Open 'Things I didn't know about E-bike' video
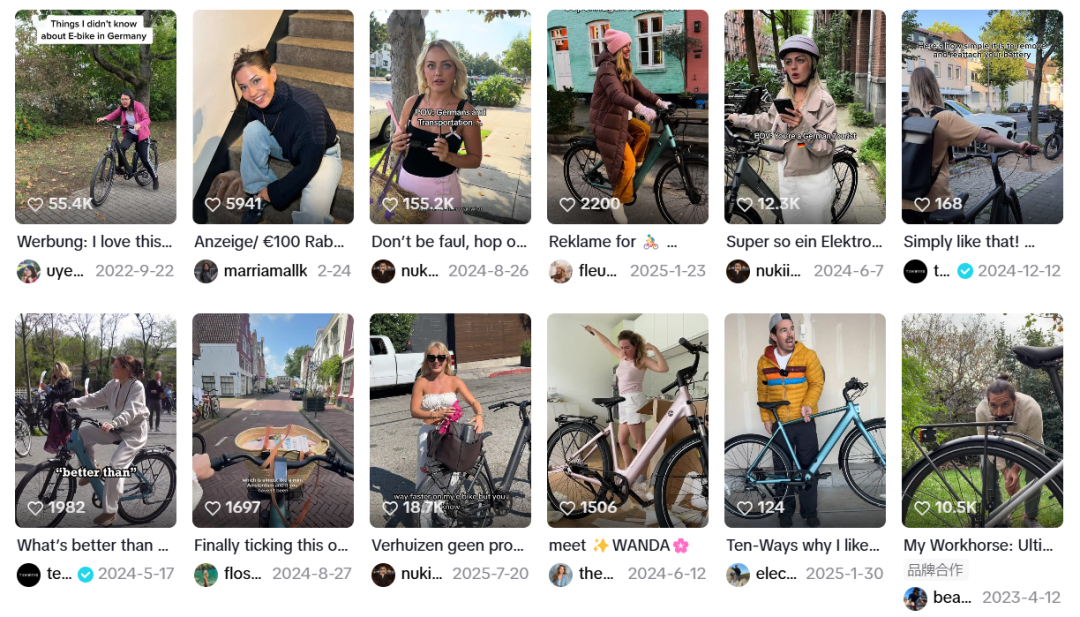Viewport: 1080px width, 617px height. [x=96, y=116]
